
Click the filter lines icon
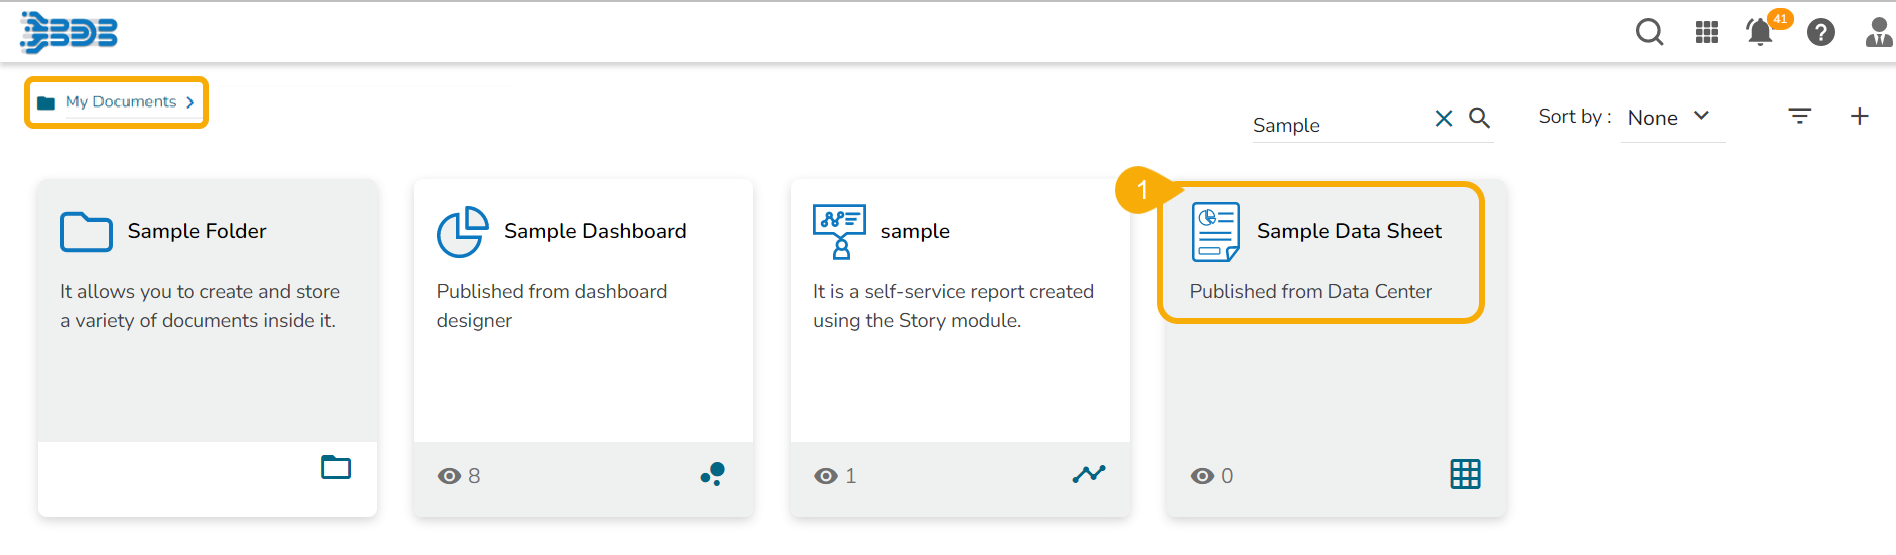pos(1799,117)
